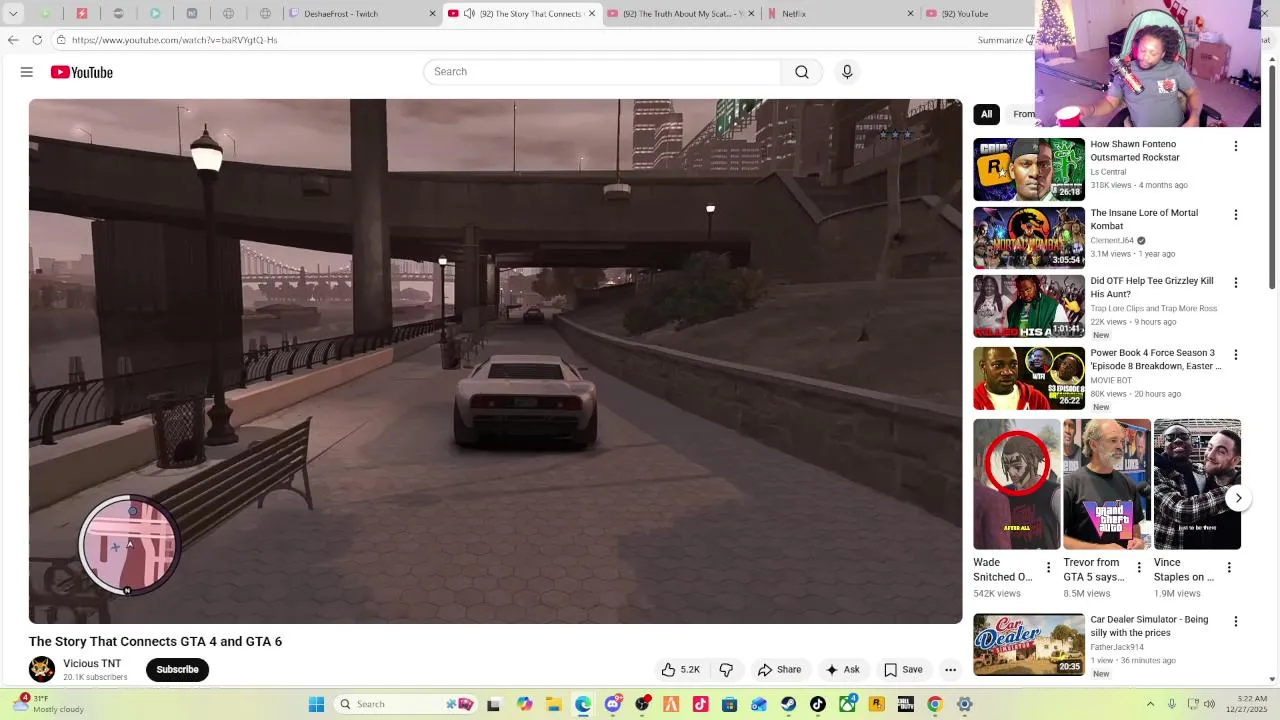Close the Netflix tab
The height and width of the screenshot is (720, 1280).
tap(910, 14)
